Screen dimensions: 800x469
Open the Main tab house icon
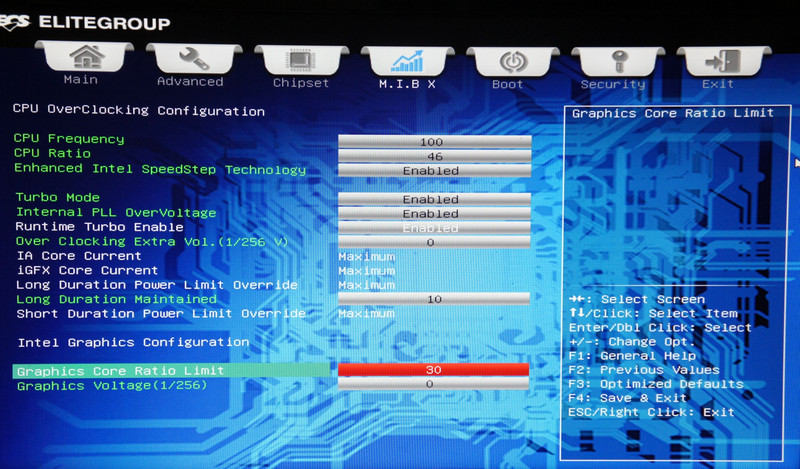pos(87,57)
